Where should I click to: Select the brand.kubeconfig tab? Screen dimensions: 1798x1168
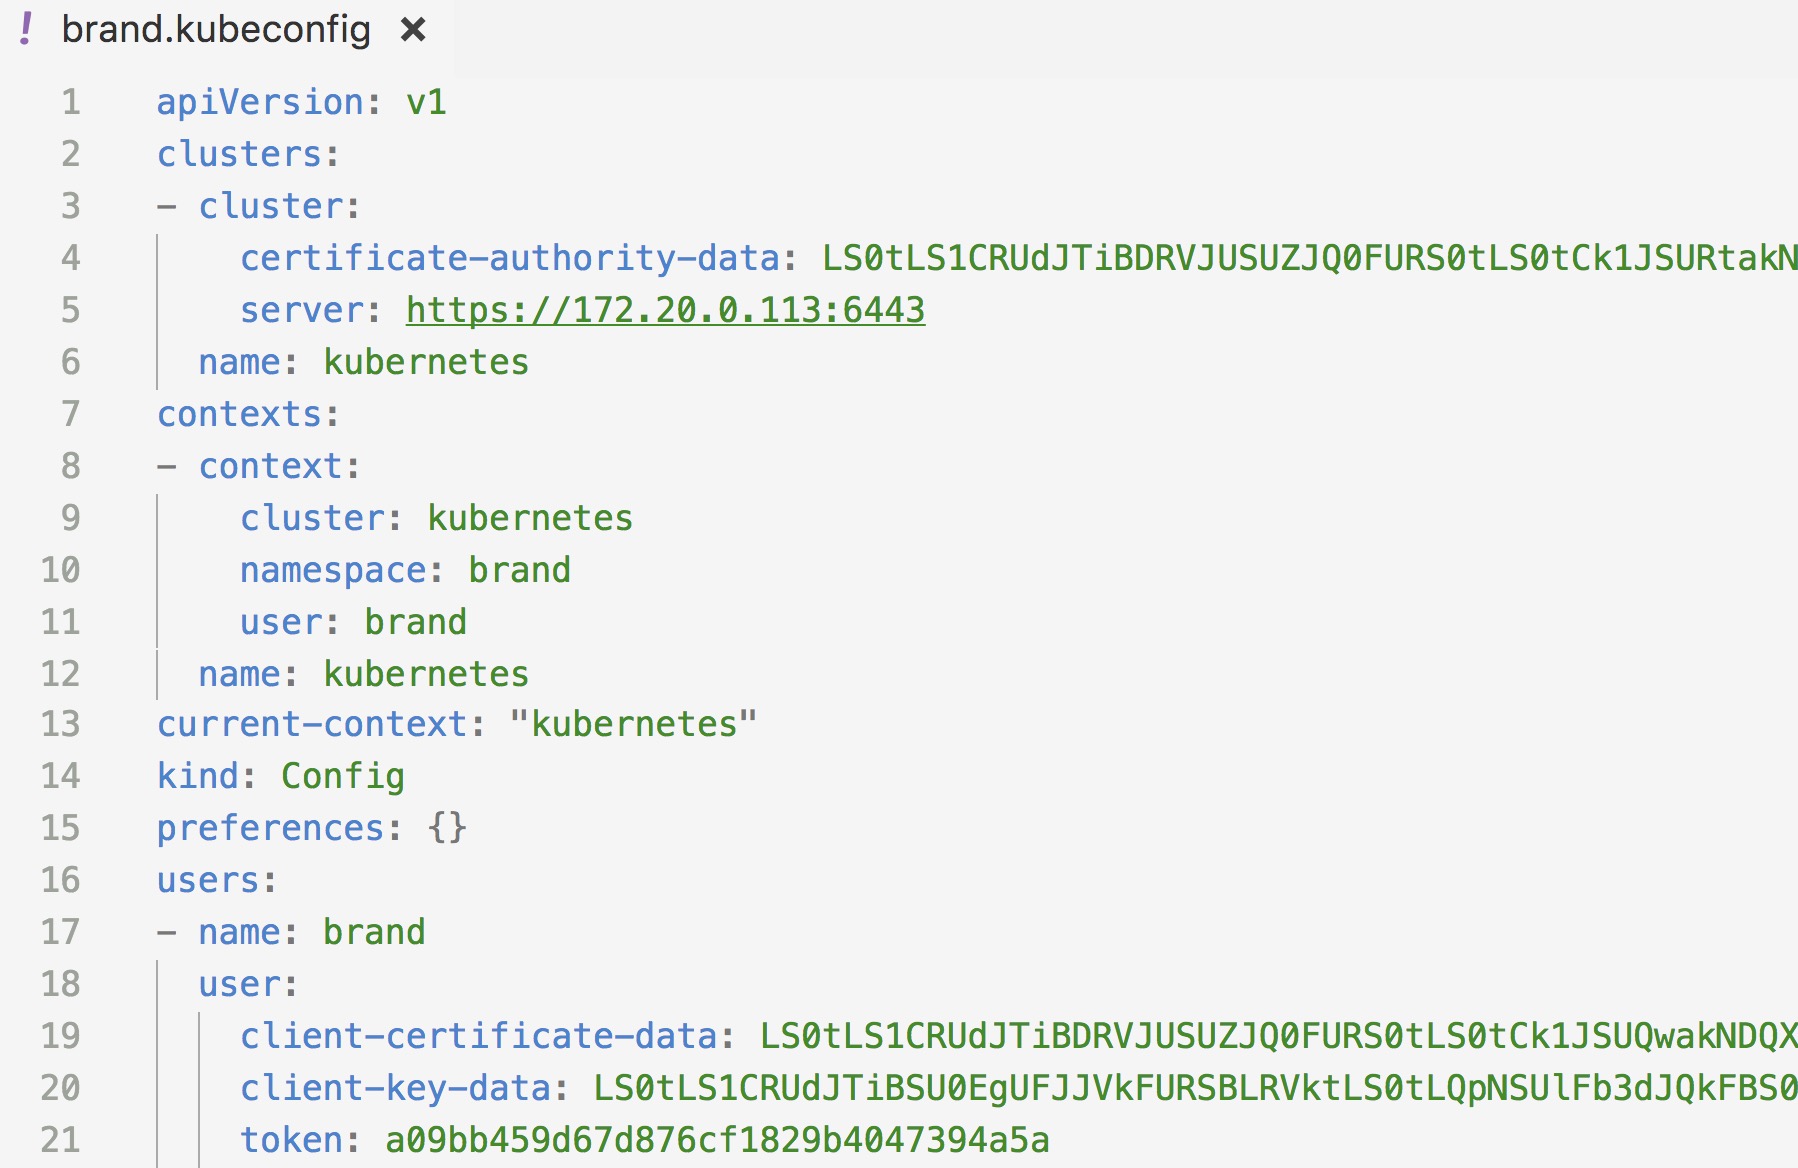pyautogui.click(x=216, y=30)
